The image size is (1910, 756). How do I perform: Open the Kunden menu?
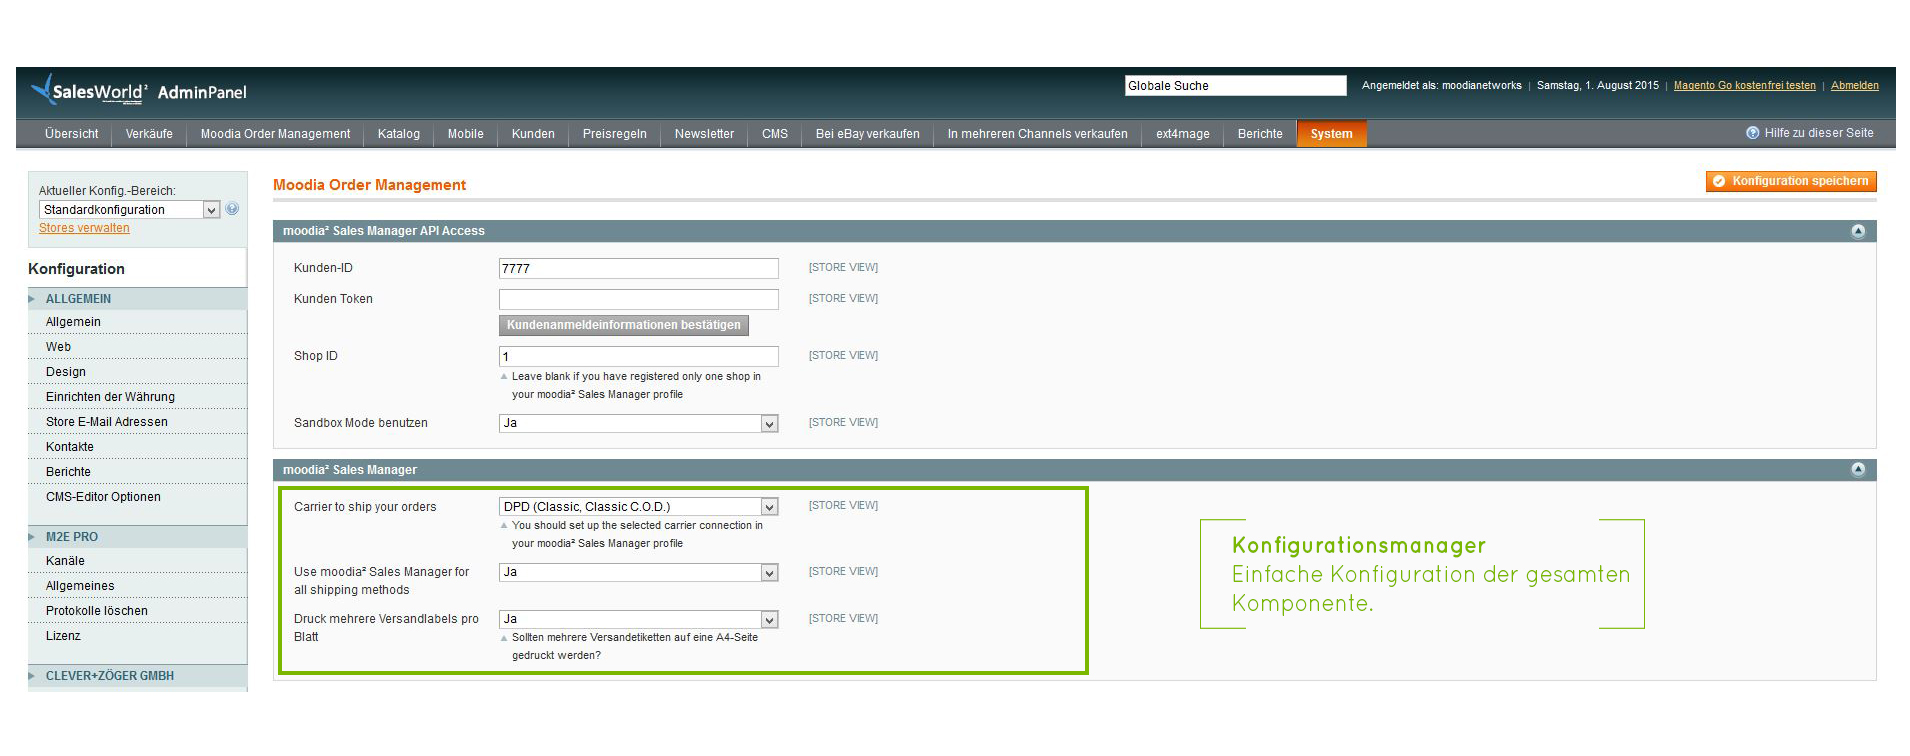(533, 134)
